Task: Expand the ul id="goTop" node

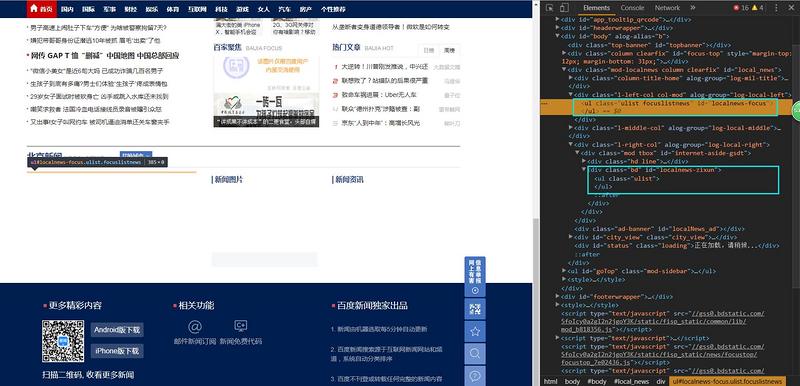Action: click(x=564, y=271)
